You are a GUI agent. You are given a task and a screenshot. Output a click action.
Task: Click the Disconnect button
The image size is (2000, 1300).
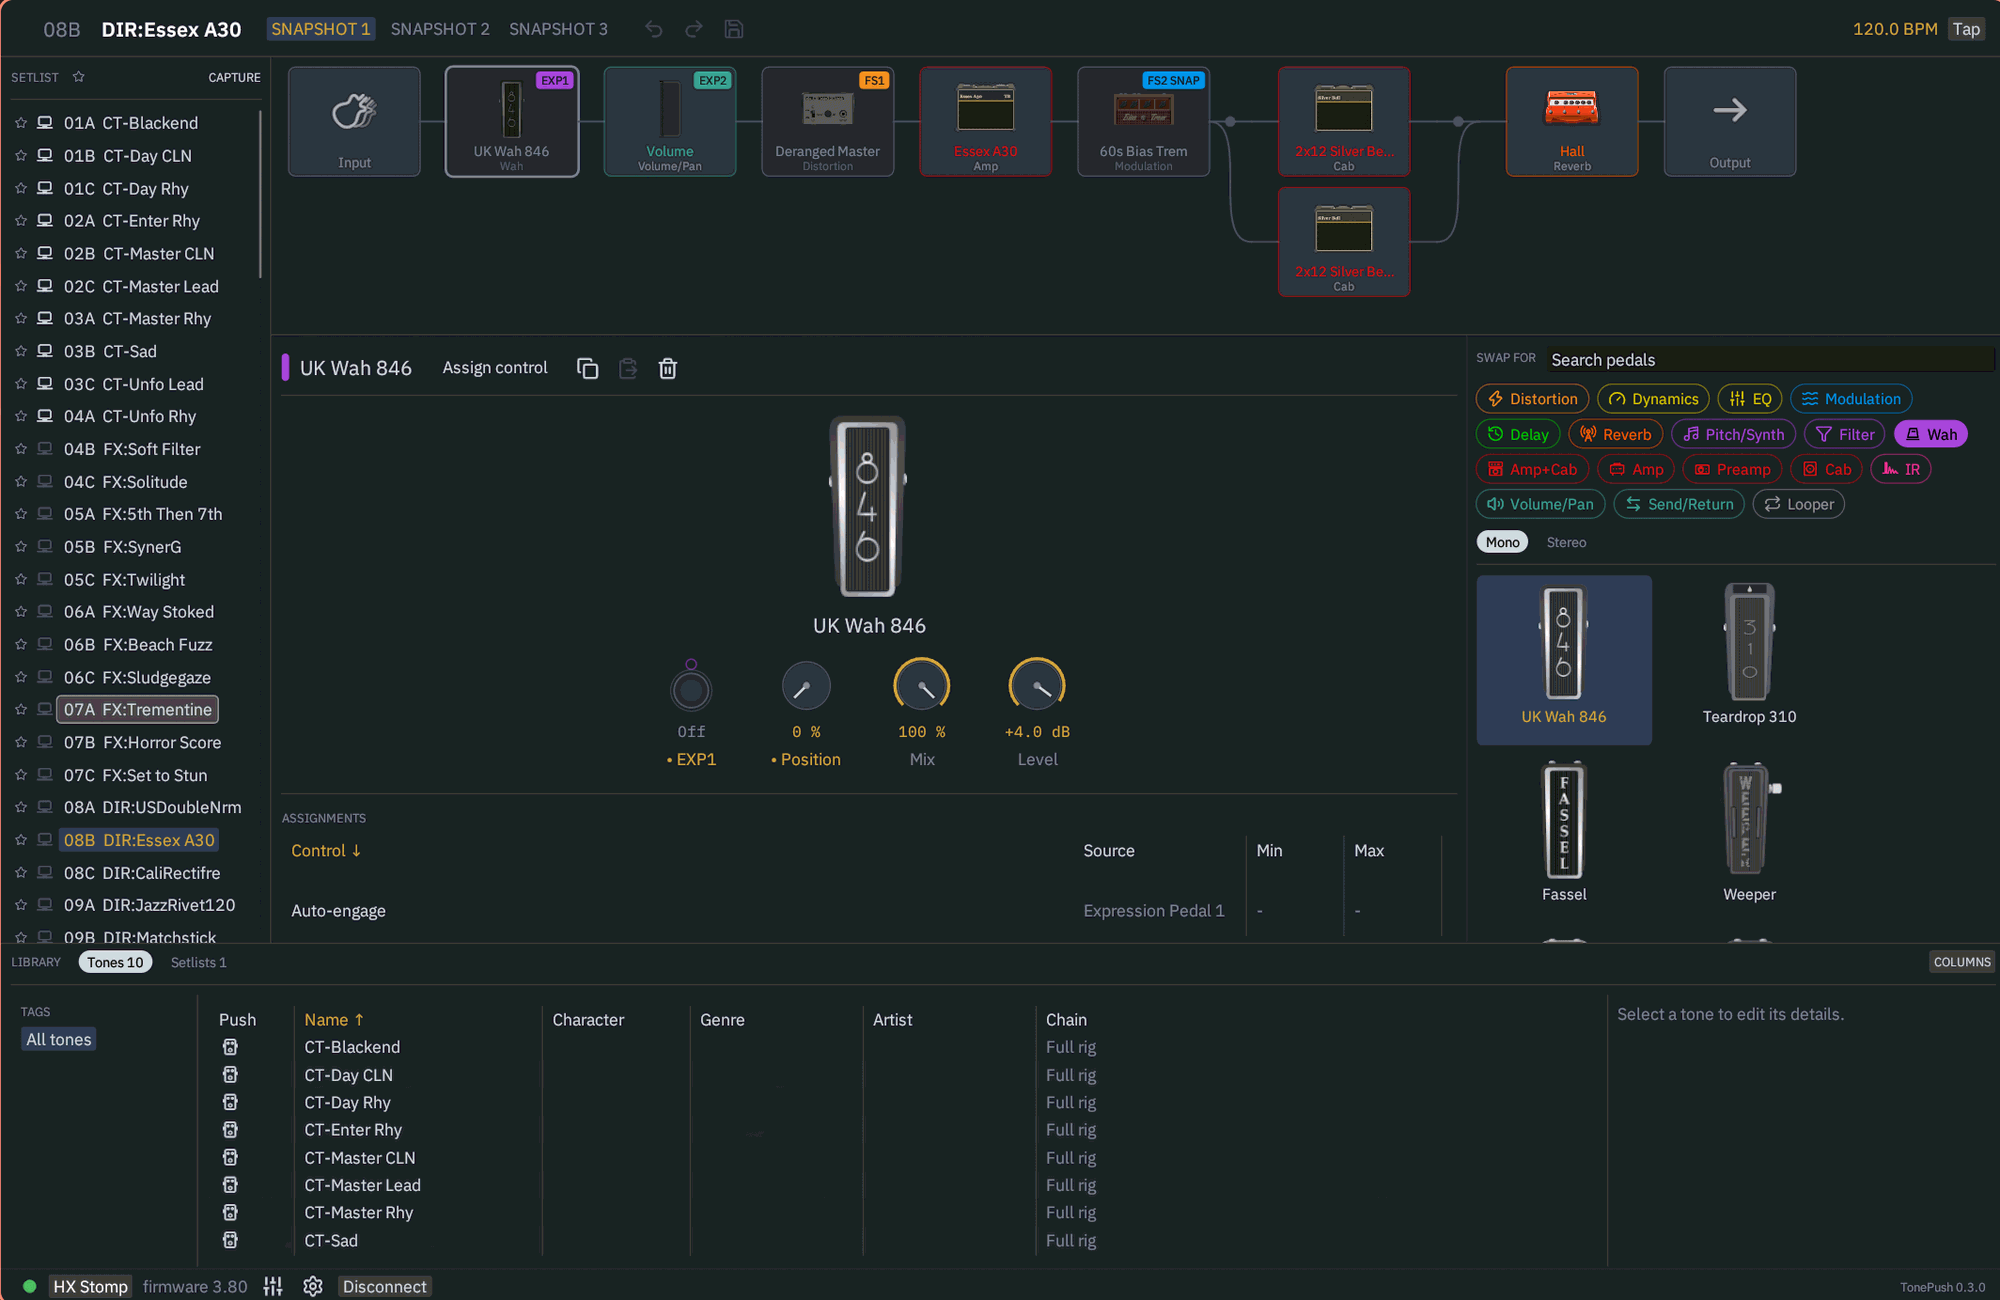click(384, 1286)
